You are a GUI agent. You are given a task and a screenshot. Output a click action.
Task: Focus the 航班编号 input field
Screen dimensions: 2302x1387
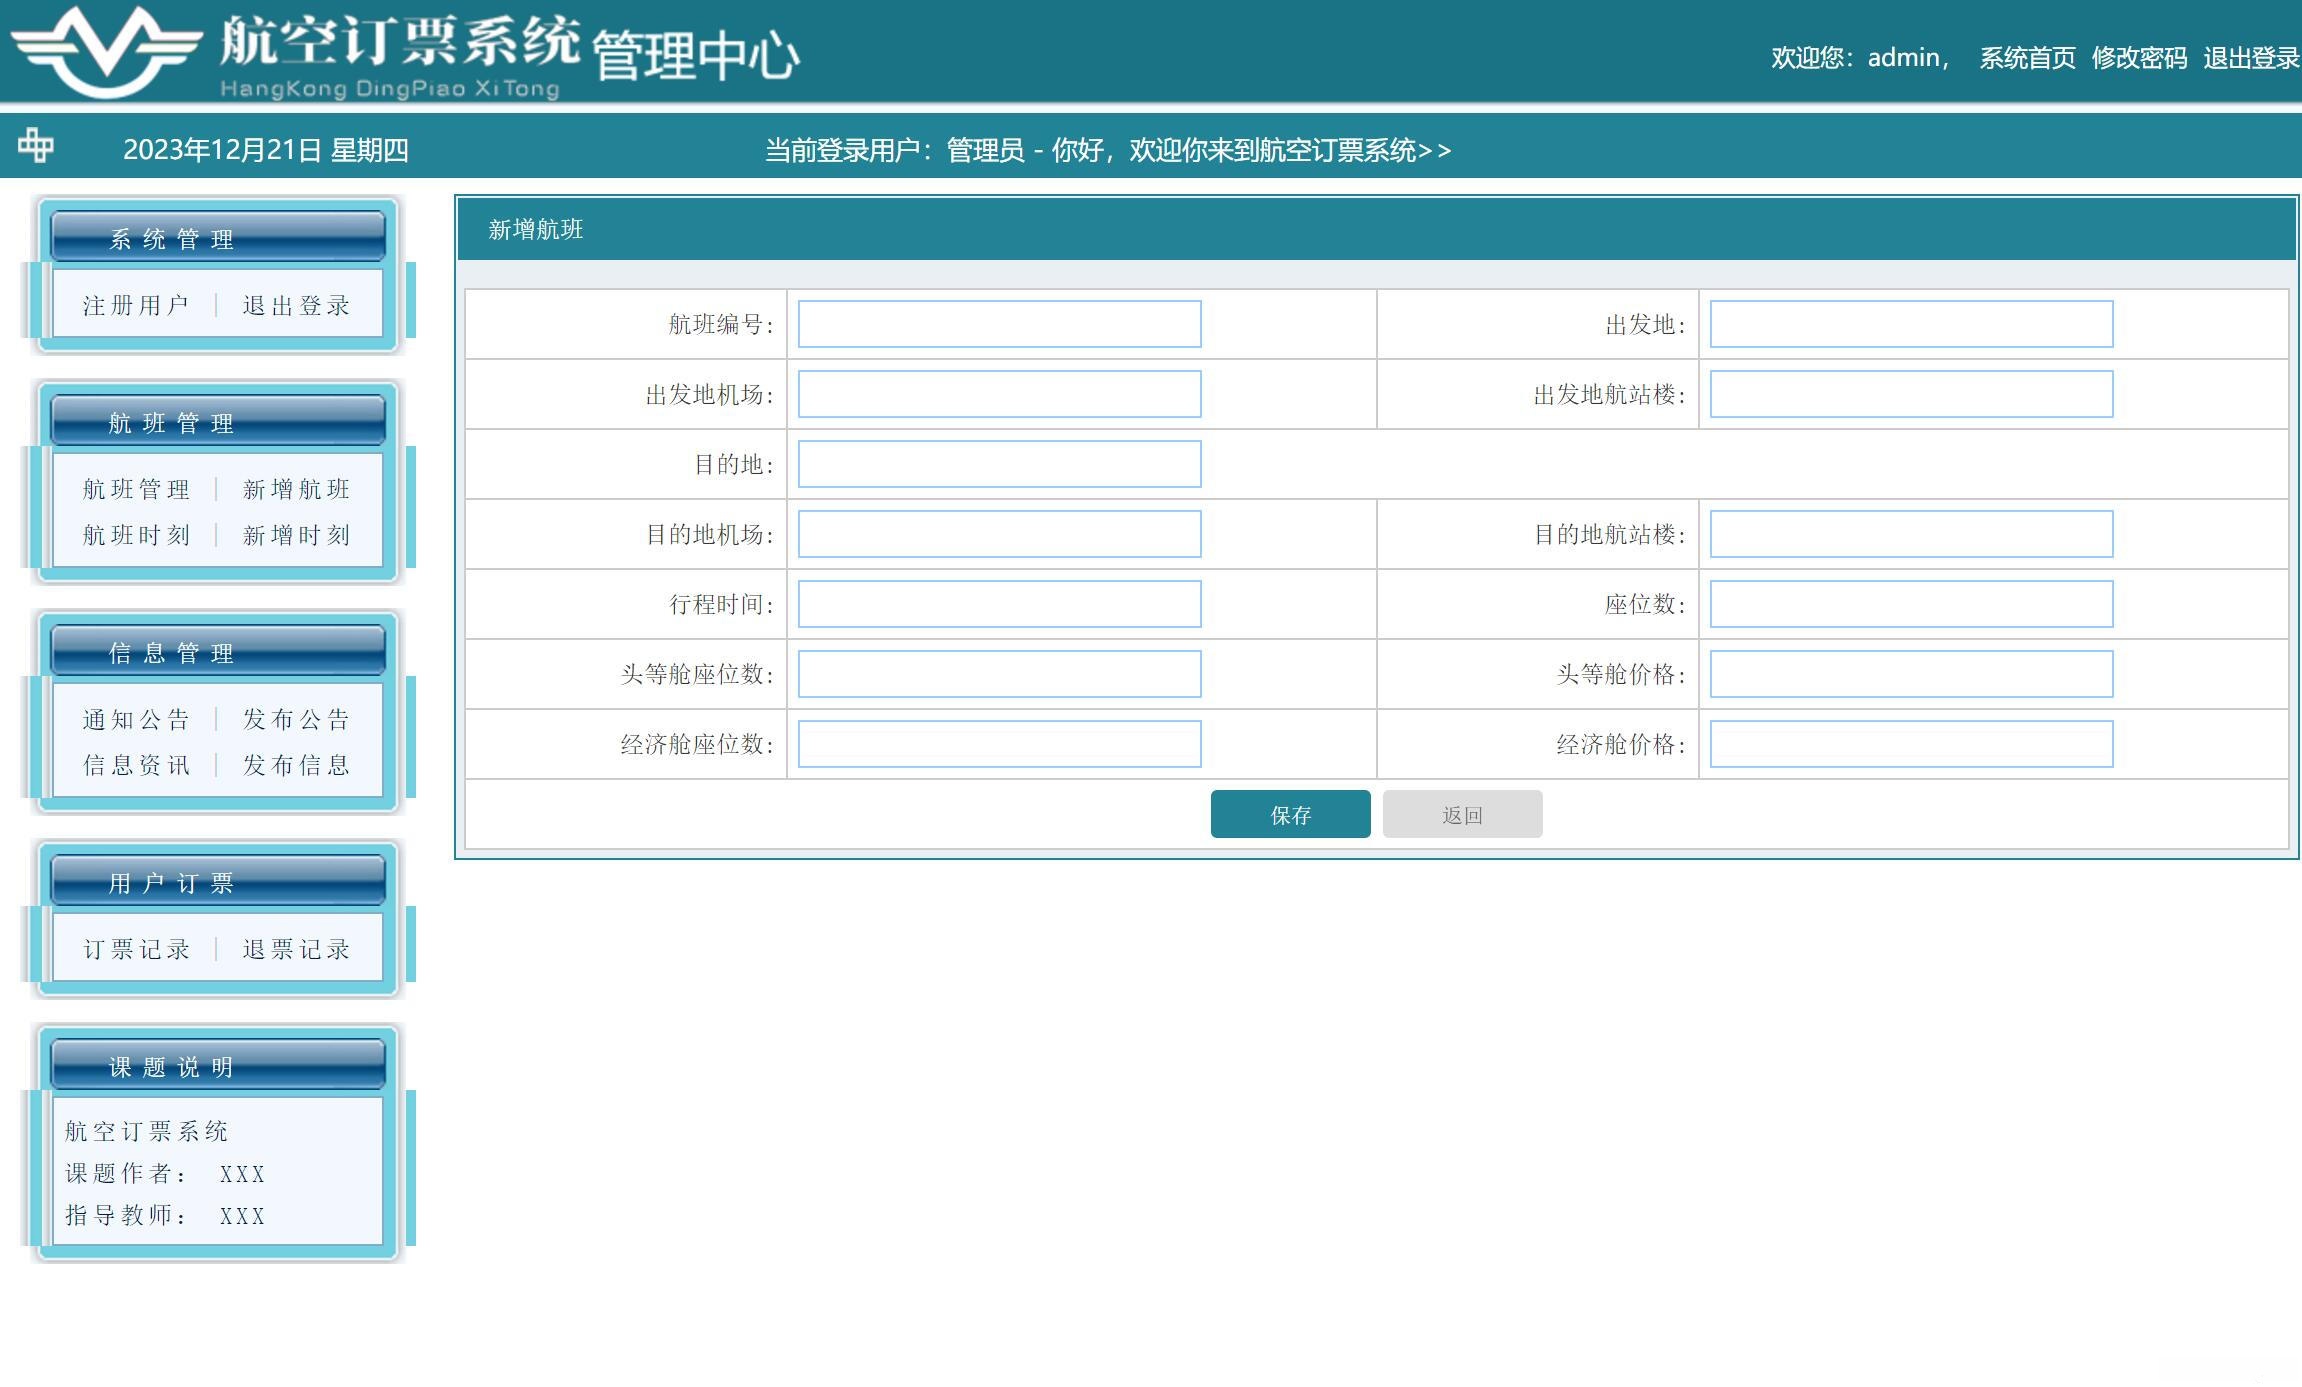coord(999,324)
